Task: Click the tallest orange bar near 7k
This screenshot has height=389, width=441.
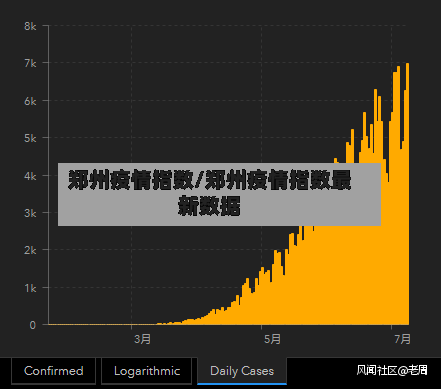Action: tap(407, 194)
